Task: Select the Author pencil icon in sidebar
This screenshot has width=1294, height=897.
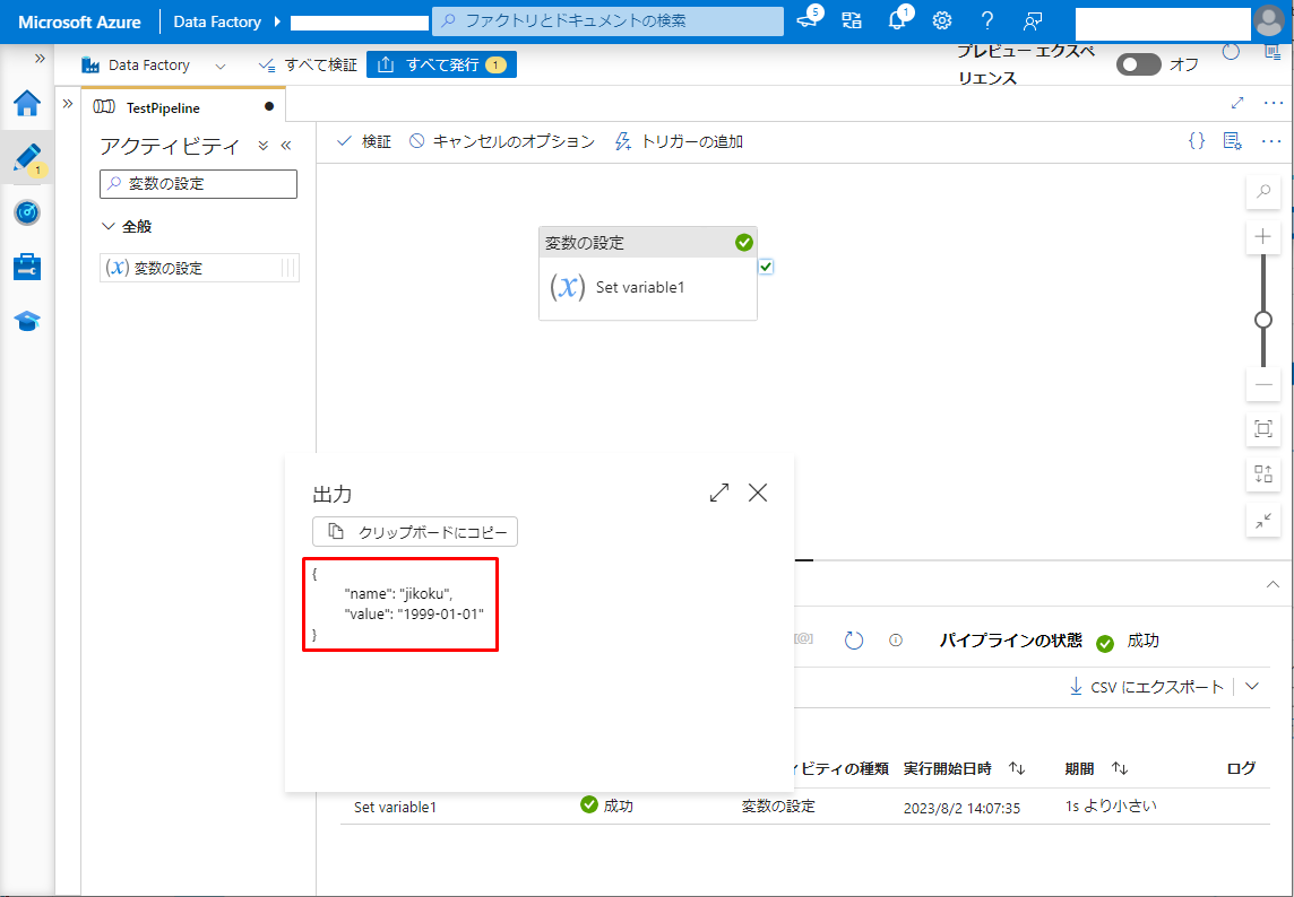Action: pos(27,157)
